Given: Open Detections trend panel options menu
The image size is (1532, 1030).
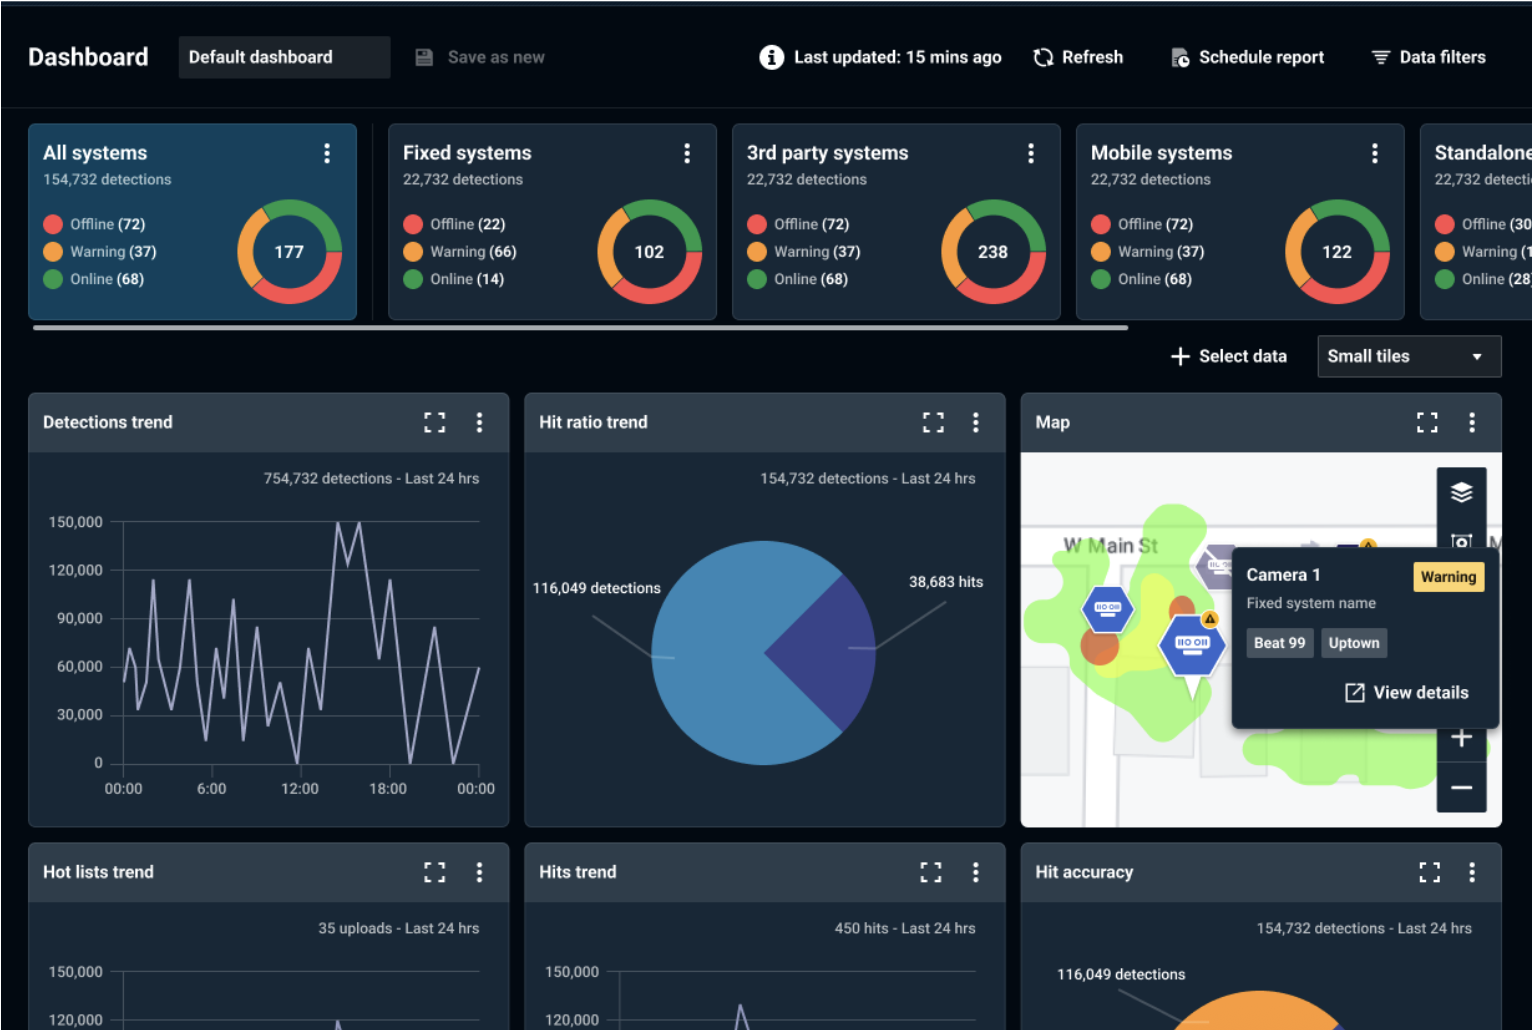Looking at the screenshot, I should pos(480,423).
